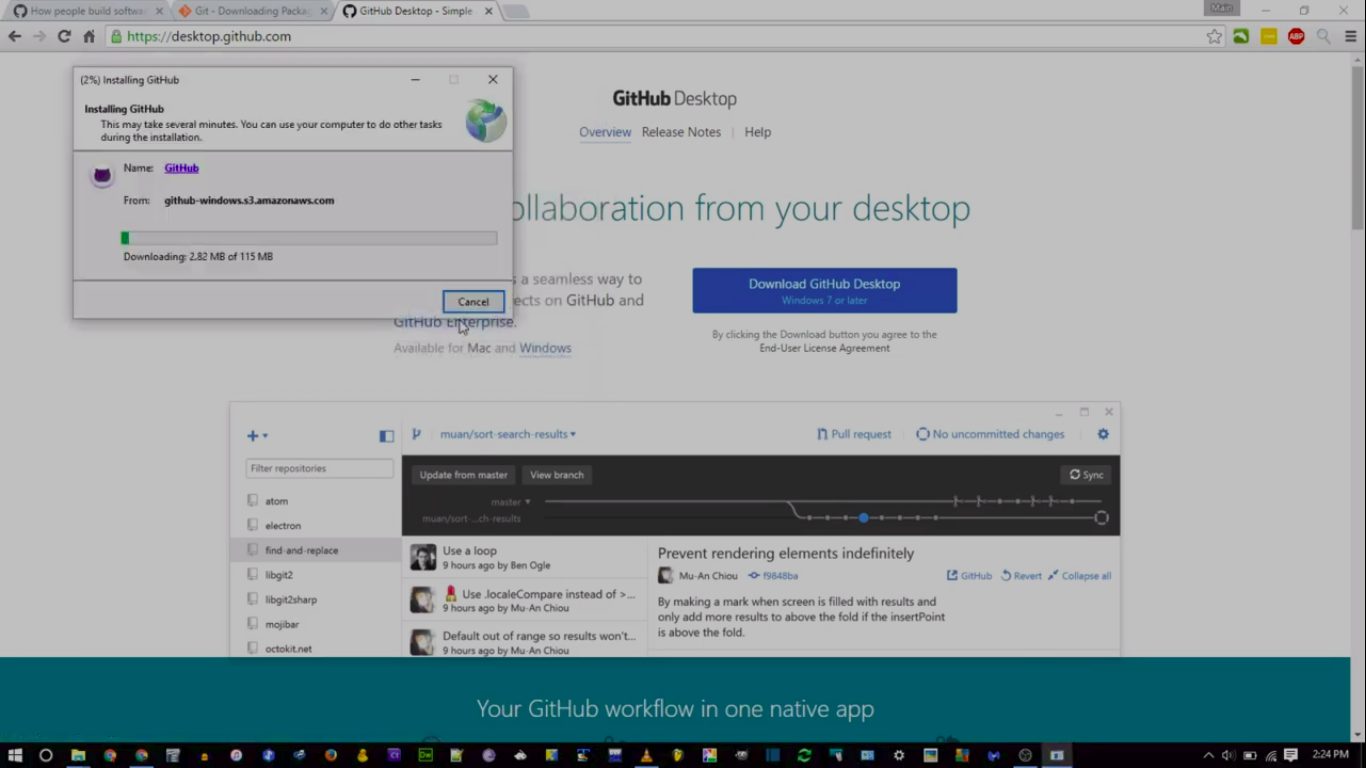The image size is (1366, 768).
Task: Open the Help link in the page header
Action: (757, 132)
